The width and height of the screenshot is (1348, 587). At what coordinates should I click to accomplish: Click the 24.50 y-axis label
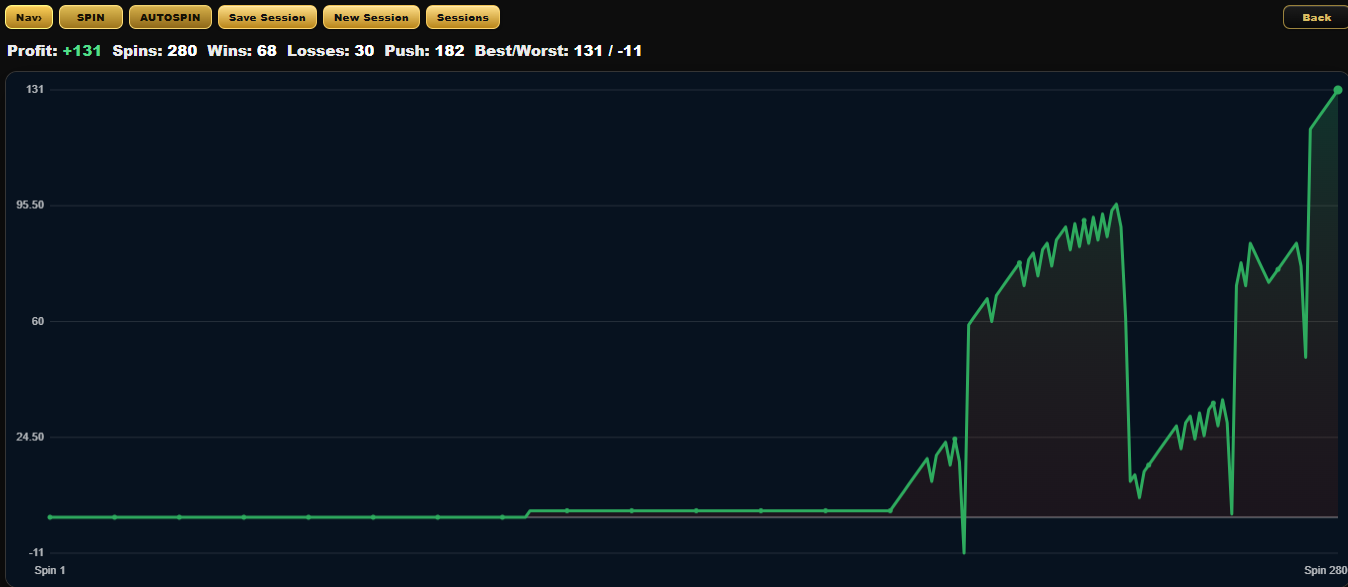pos(31,437)
